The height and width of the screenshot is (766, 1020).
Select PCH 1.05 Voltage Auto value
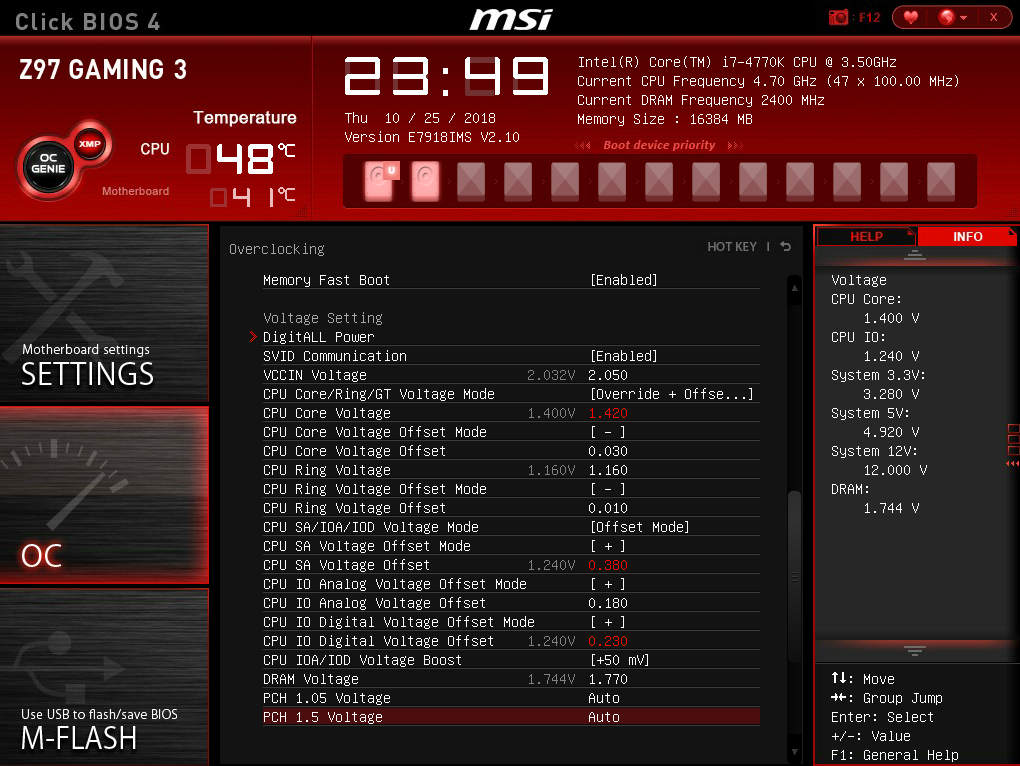[x=604, y=698]
